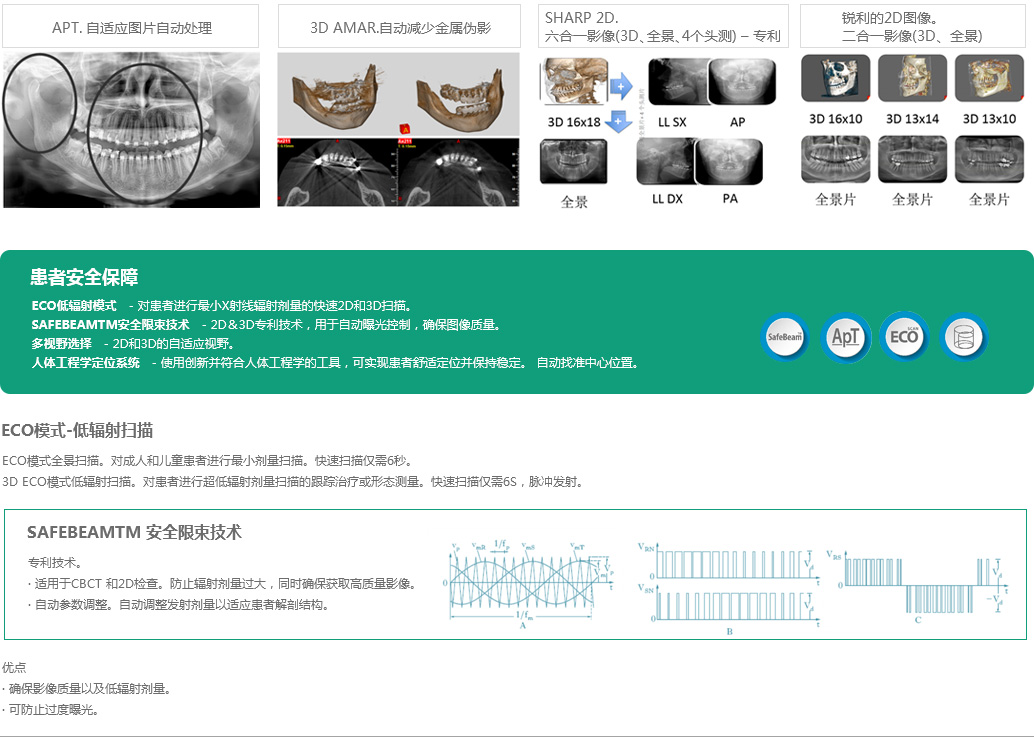Click the SAFEBEAMTM 安全限束技术 heading

(134, 532)
